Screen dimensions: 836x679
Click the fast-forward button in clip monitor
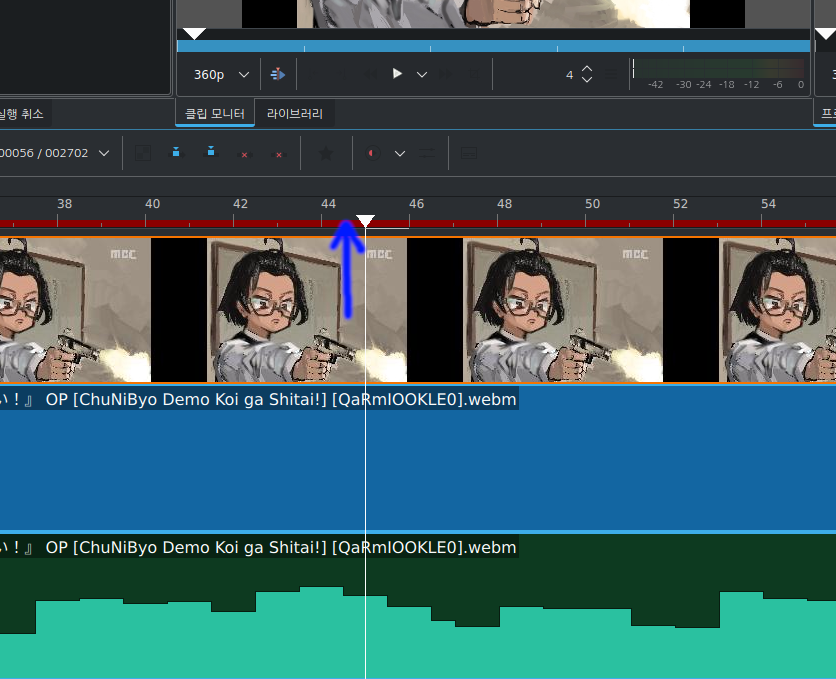446,75
